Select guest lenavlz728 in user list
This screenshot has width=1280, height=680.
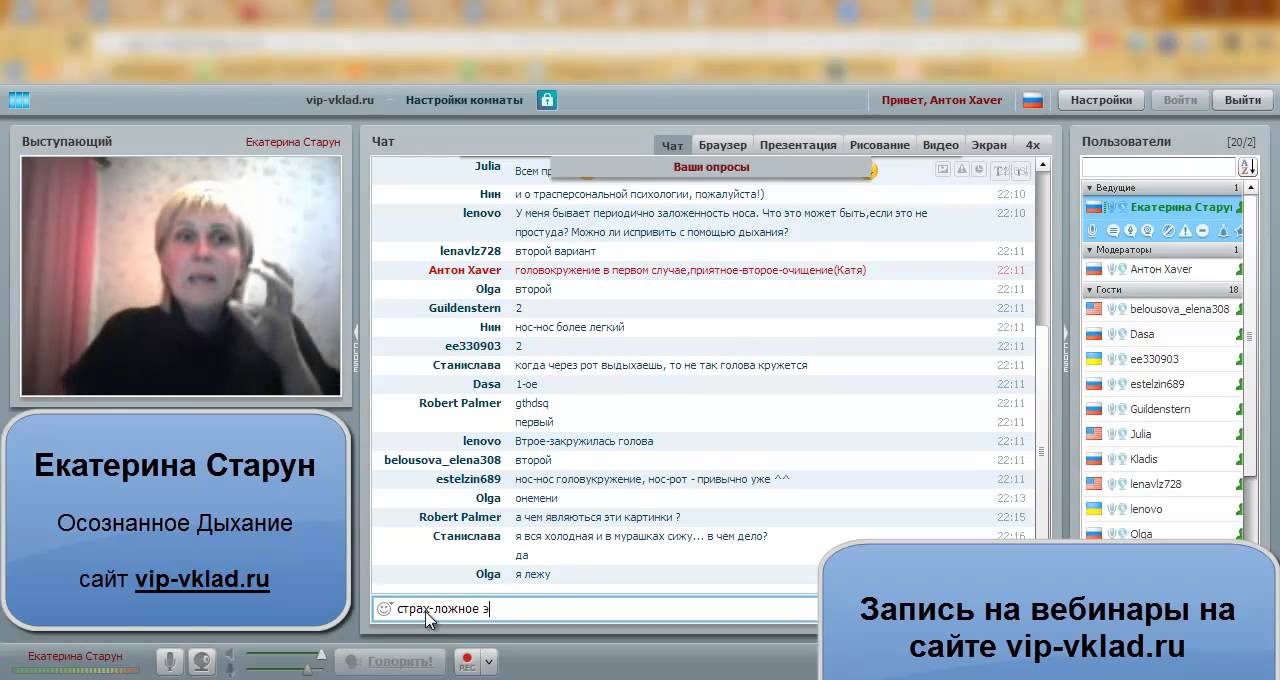click(1163, 484)
